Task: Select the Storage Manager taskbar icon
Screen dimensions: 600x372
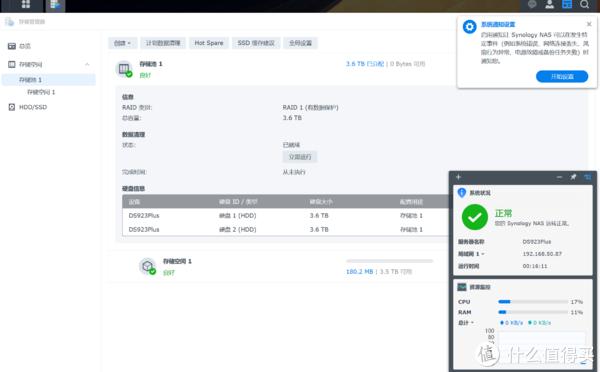Action: click(55, 5)
